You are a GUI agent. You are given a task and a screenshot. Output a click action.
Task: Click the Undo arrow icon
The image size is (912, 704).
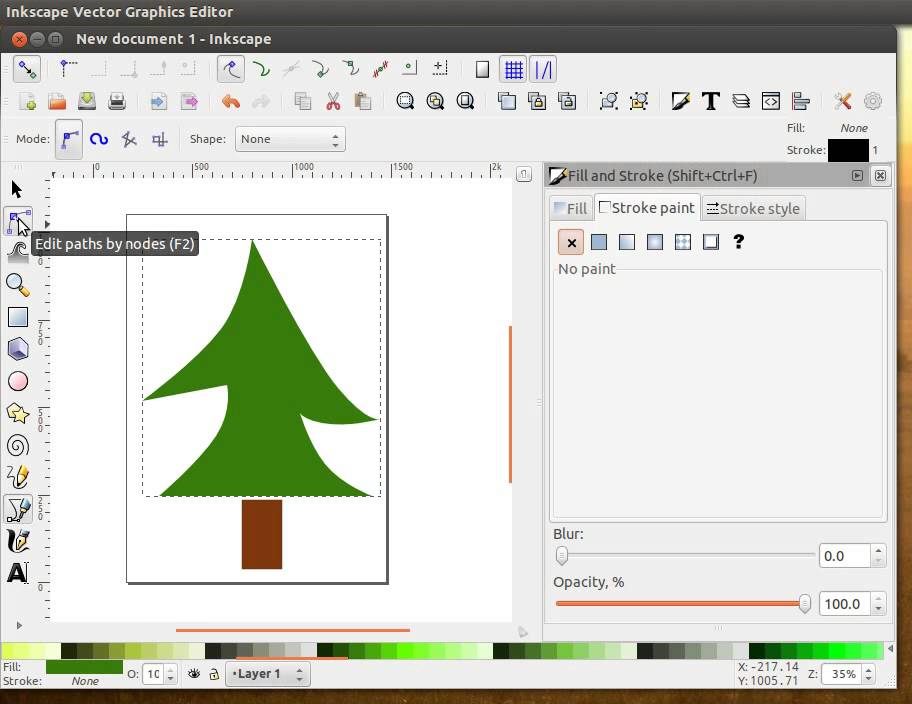[x=231, y=101]
